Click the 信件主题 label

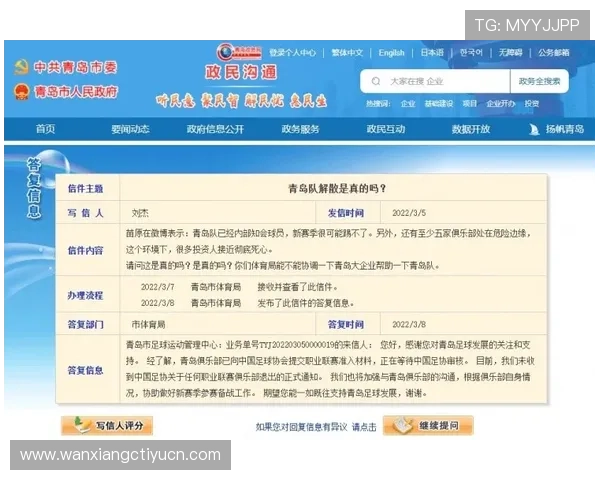pos(85,189)
